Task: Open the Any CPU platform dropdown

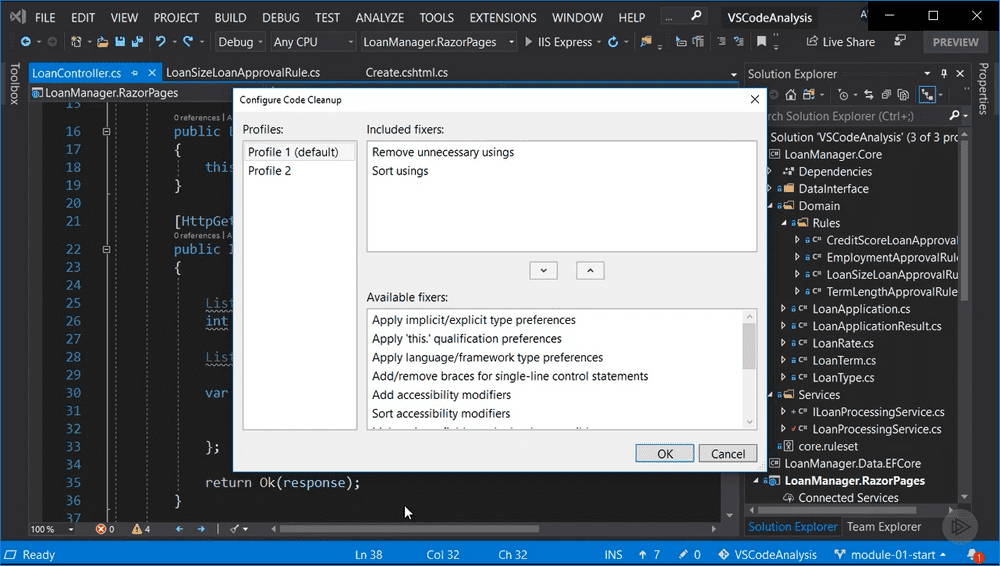Action: tap(313, 42)
